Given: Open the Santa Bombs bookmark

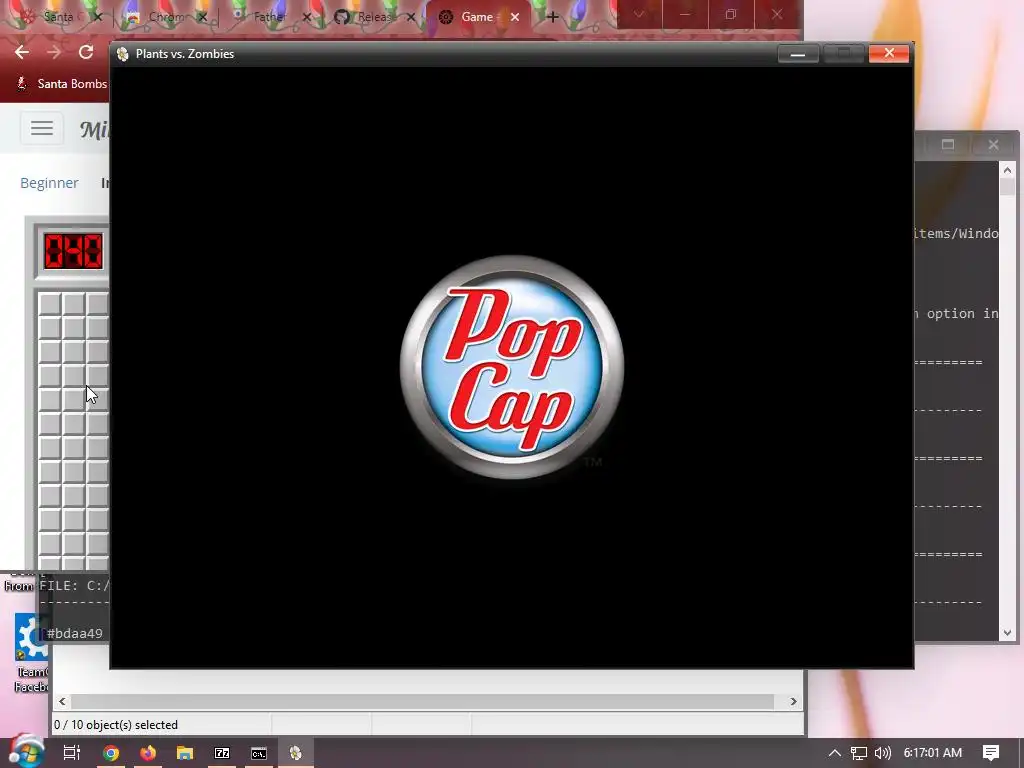Looking at the screenshot, I should (61, 84).
